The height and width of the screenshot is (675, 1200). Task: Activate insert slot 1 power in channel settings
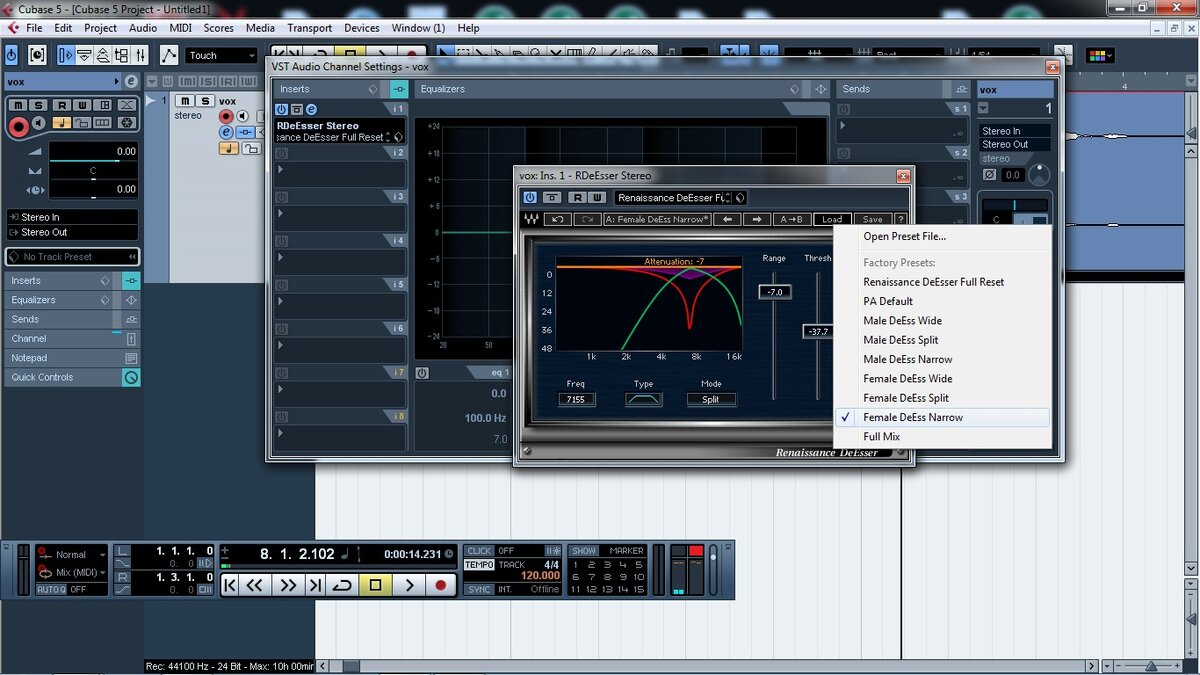(282, 109)
